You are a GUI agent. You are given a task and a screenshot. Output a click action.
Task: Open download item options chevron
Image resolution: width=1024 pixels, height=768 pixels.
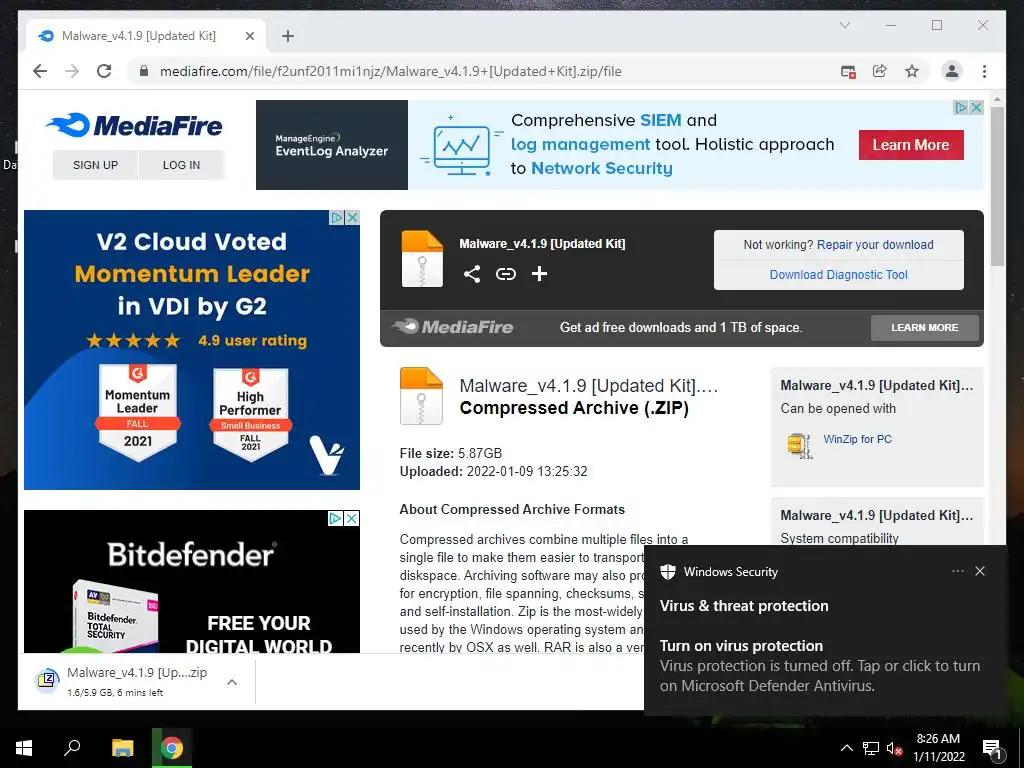[232, 682]
